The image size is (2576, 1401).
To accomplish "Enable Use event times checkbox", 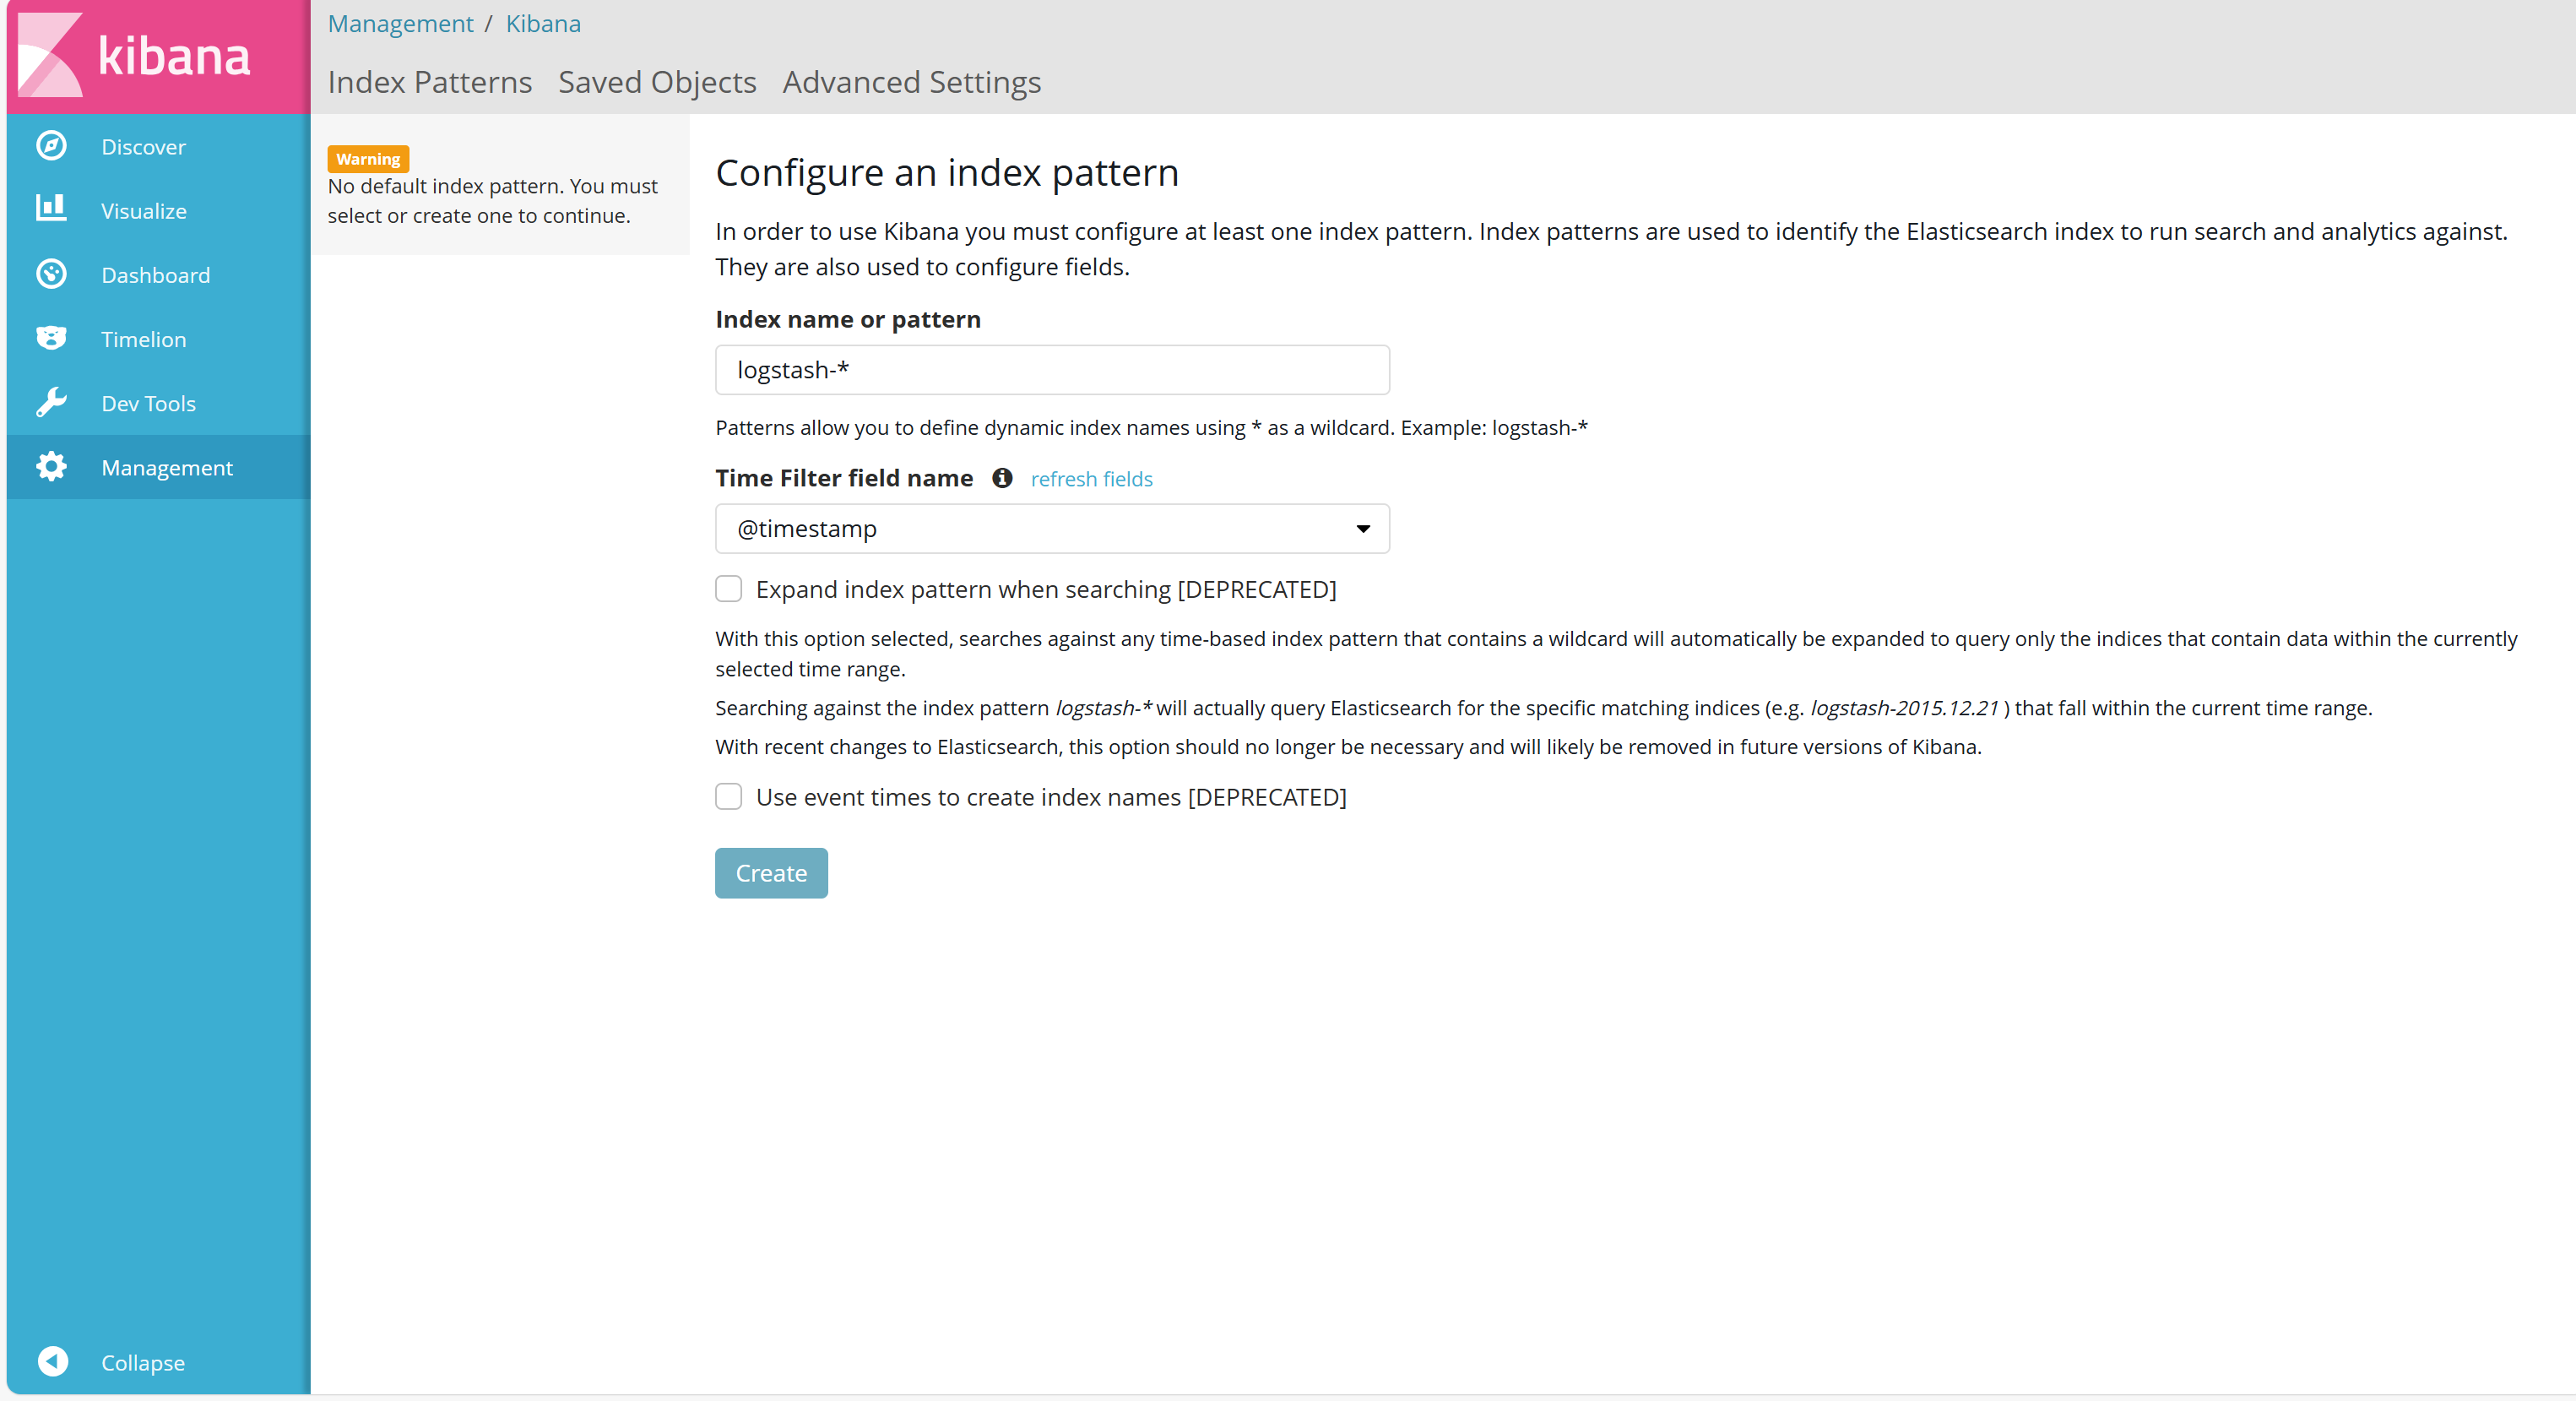I will tap(729, 797).
